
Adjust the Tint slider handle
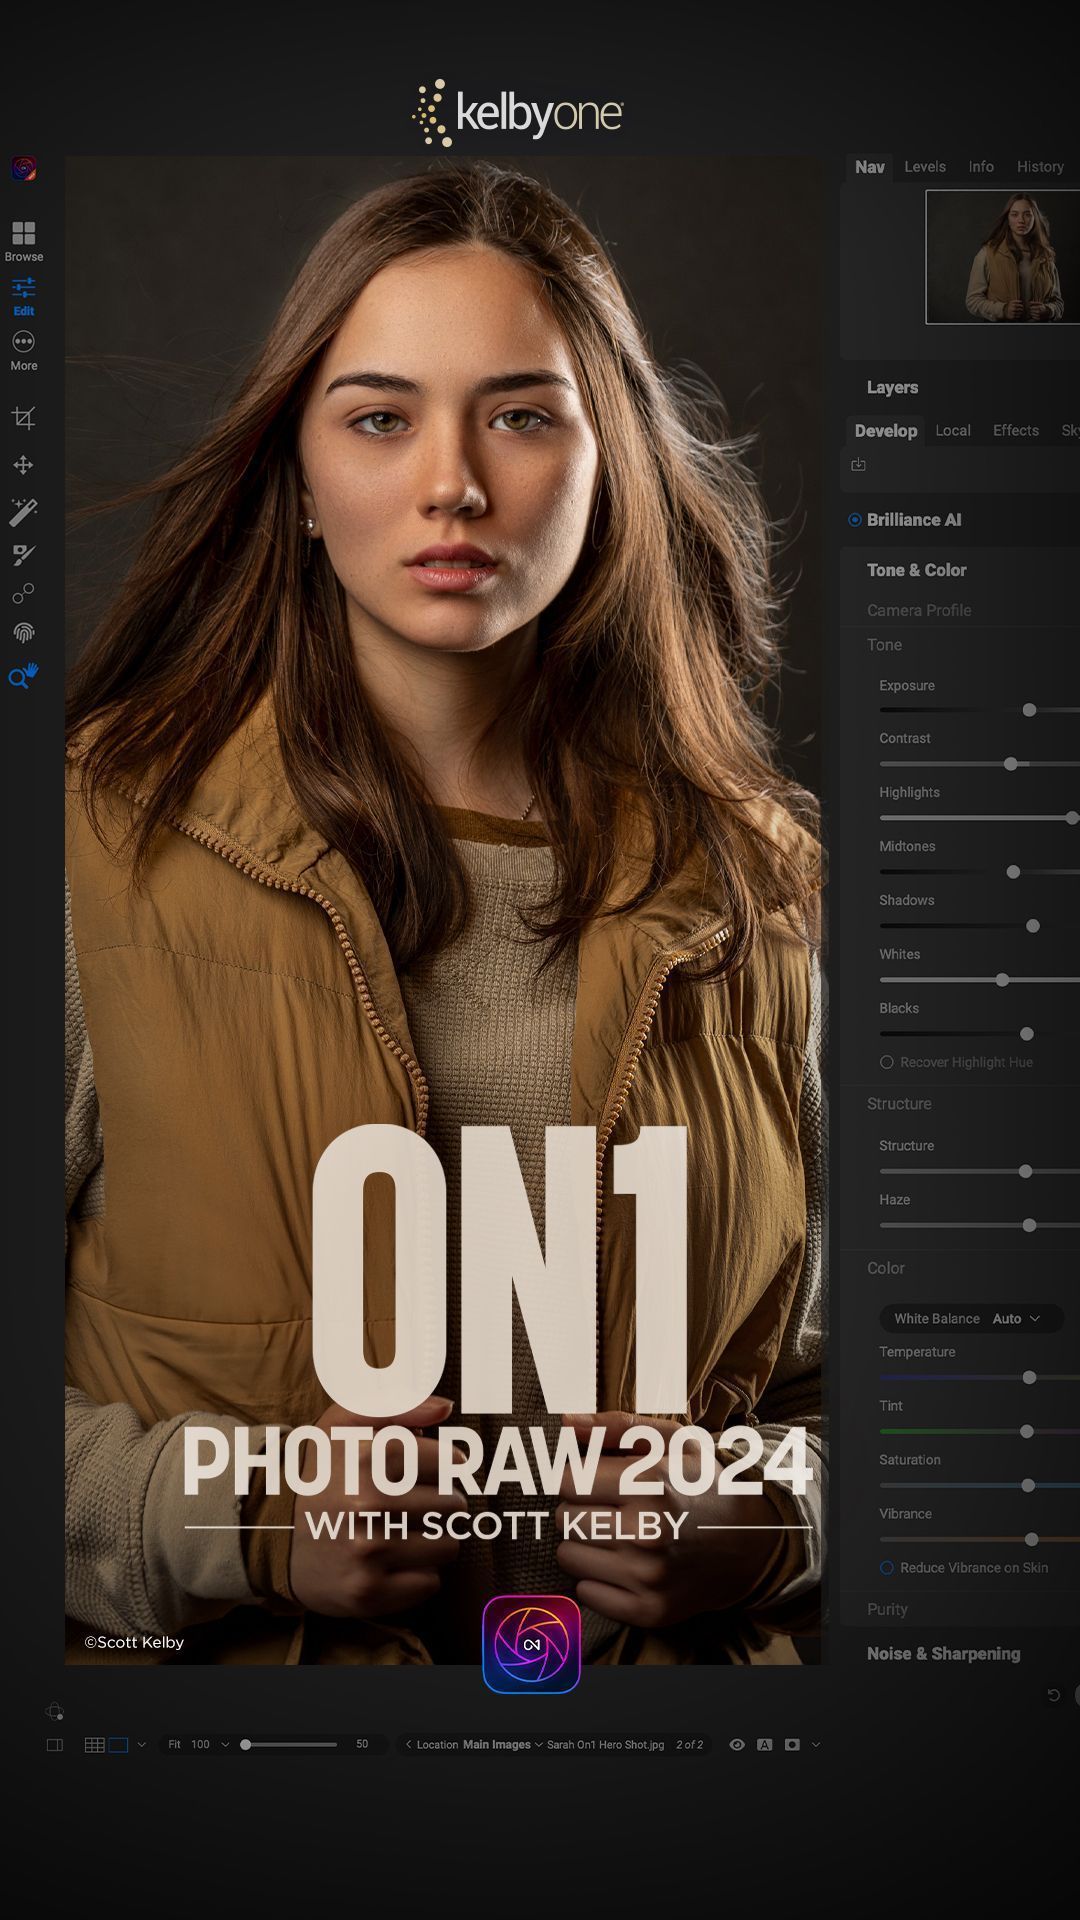point(1026,1432)
